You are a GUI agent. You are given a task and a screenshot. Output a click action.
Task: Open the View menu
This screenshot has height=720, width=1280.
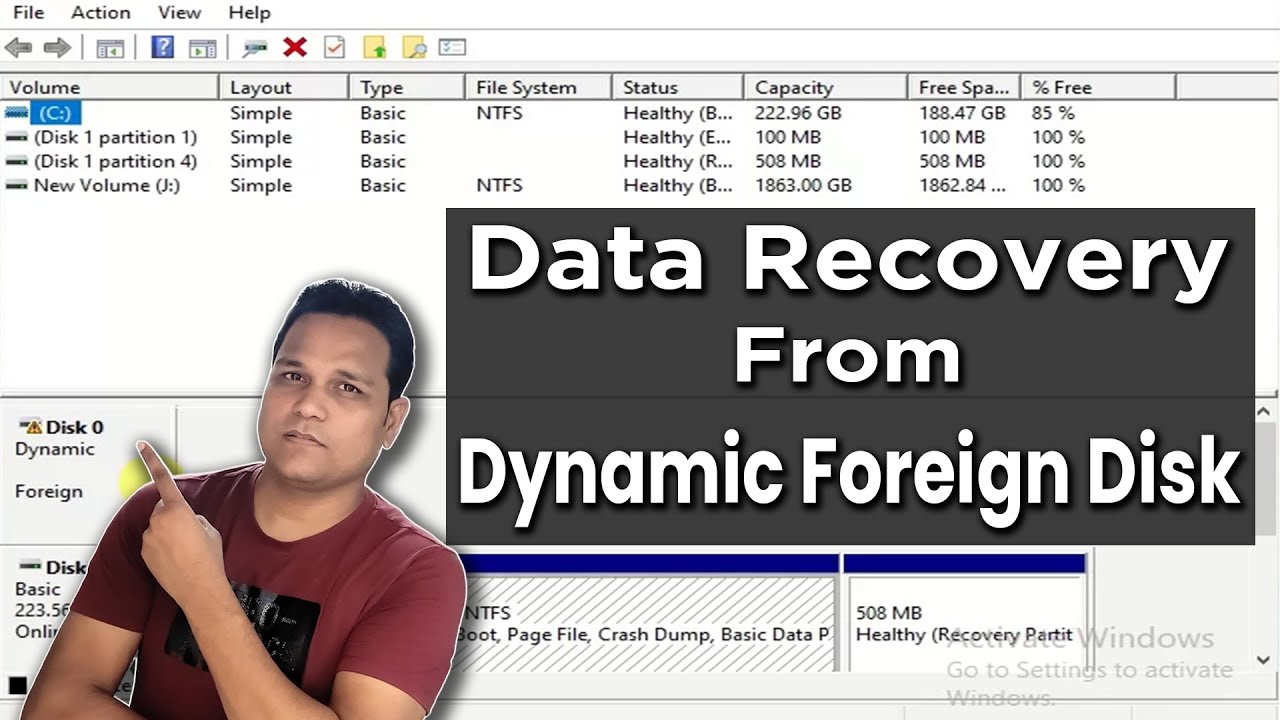click(179, 12)
